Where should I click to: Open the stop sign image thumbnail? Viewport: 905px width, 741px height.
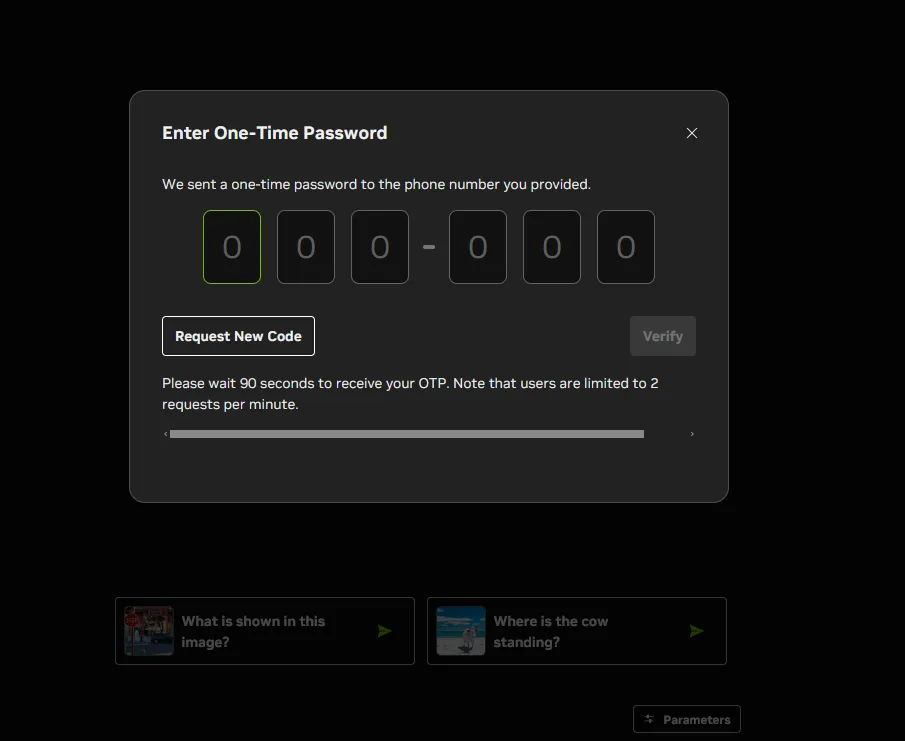149,631
